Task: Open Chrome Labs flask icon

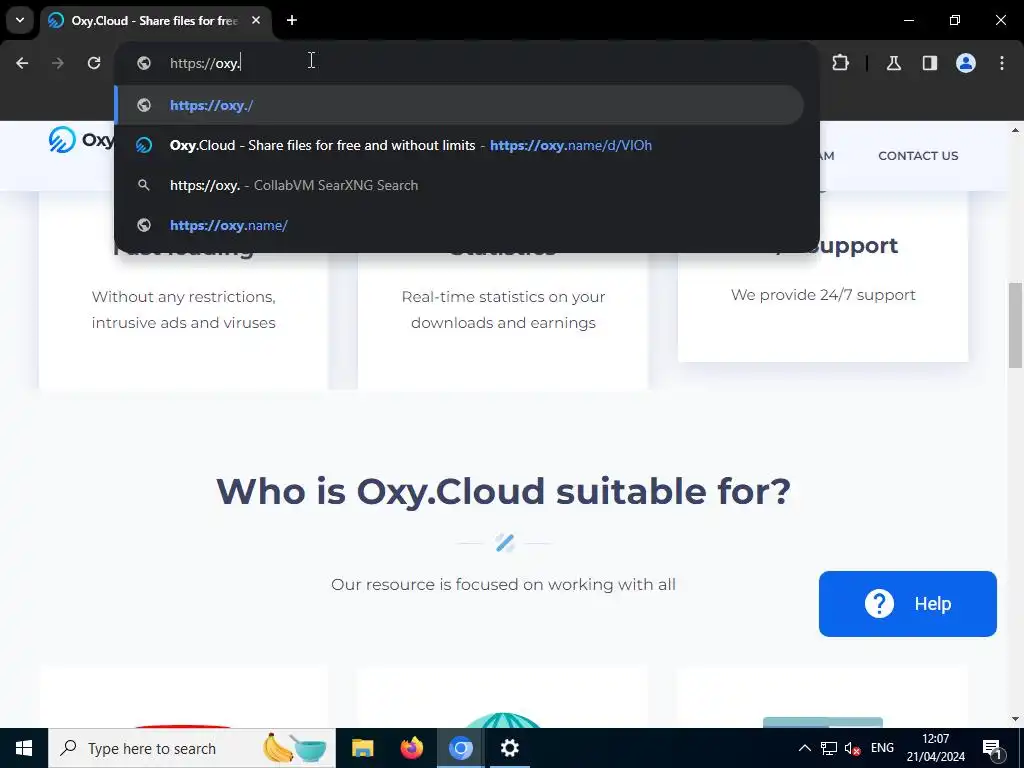Action: click(x=894, y=63)
